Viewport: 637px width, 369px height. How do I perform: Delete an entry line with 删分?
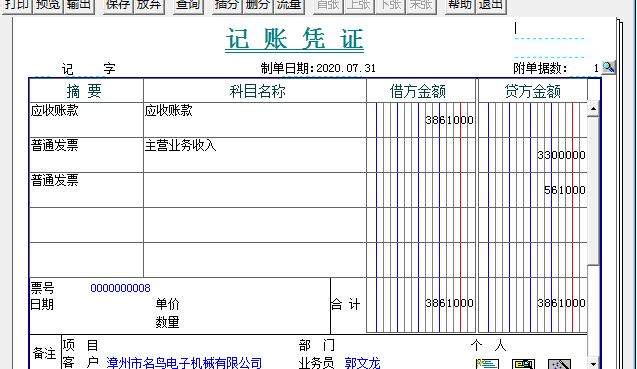point(258,6)
